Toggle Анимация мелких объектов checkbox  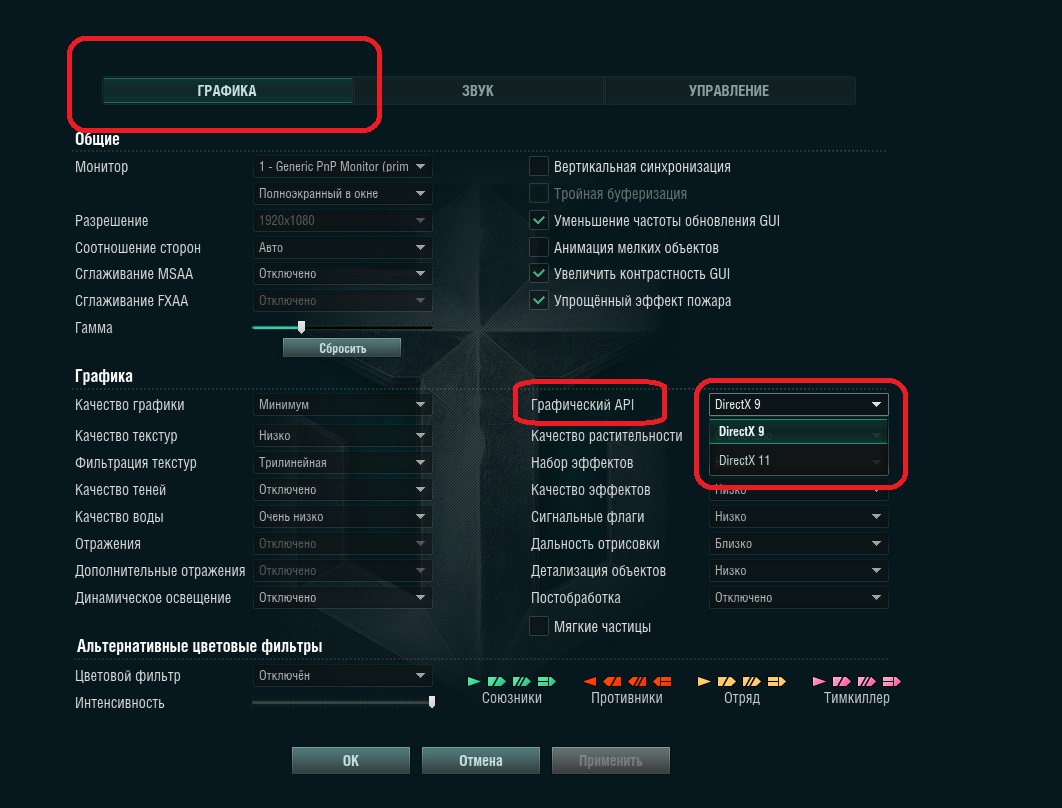[538, 247]
